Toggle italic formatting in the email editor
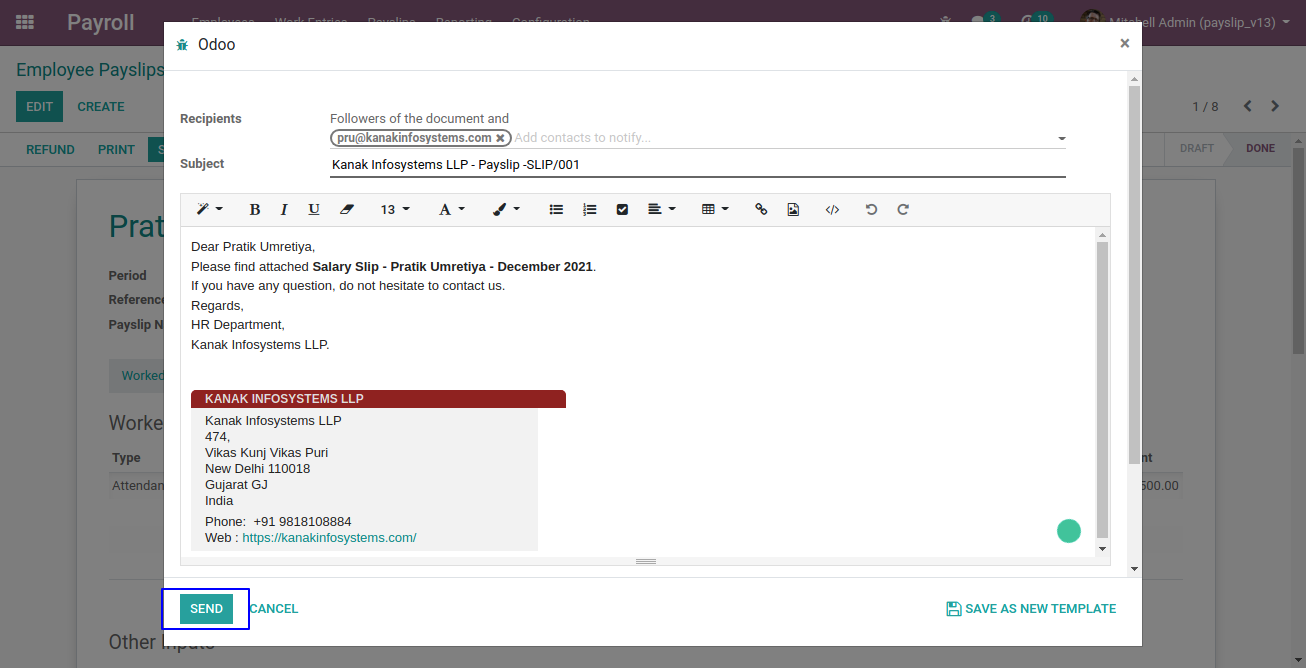1306x668 pixels. click(x=284, y=210)
